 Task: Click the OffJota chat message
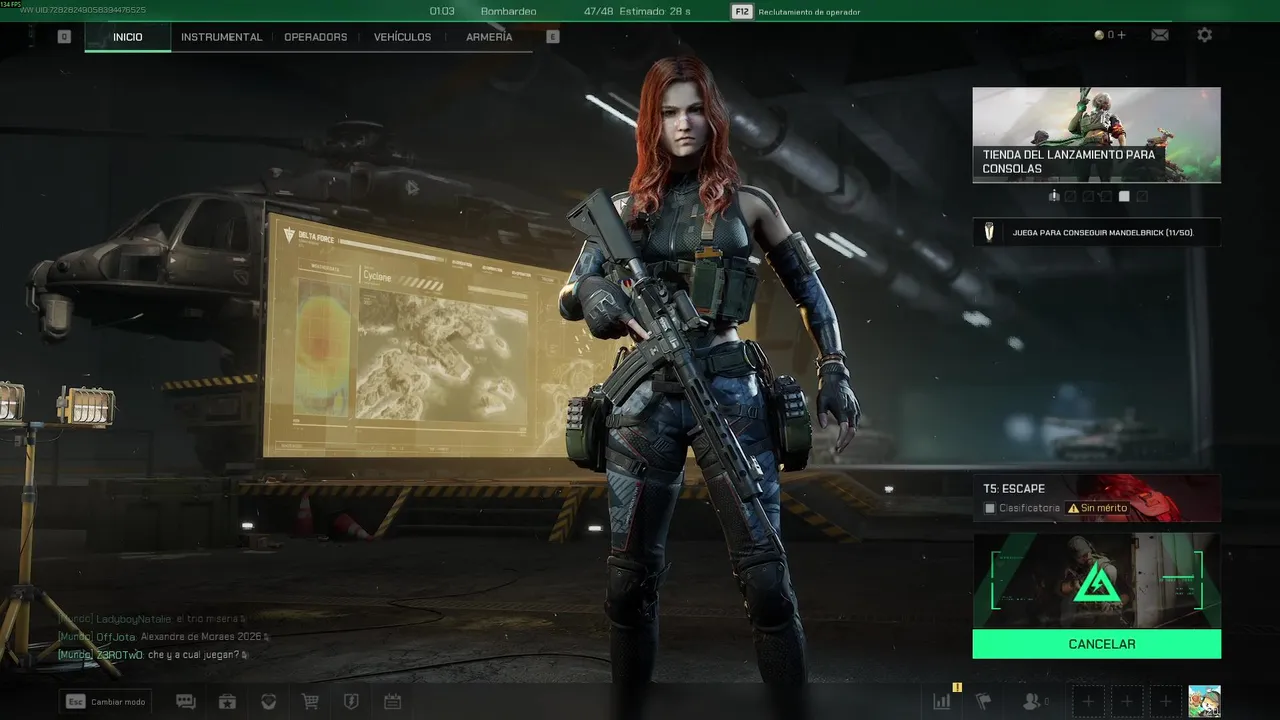click(x=163, y=637)
